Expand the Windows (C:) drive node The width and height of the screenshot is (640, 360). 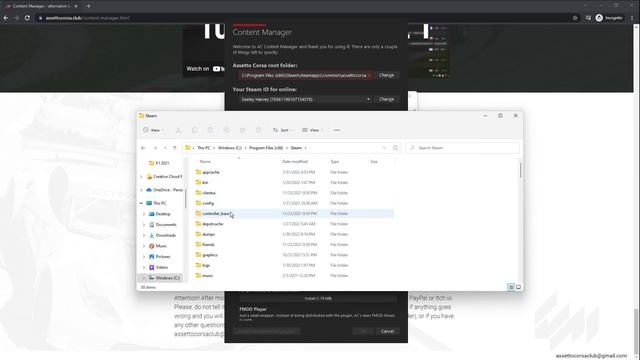(144, 278)
